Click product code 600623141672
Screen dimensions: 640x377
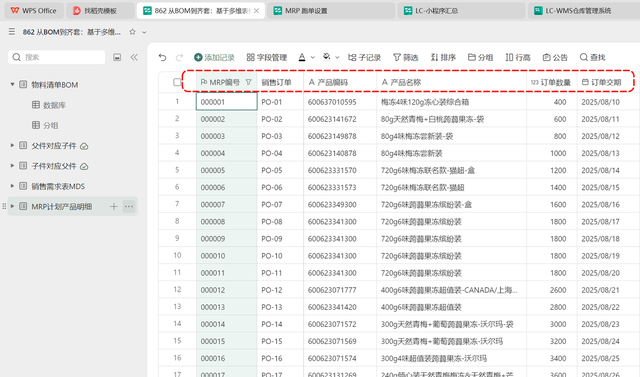tap(340, 119)
